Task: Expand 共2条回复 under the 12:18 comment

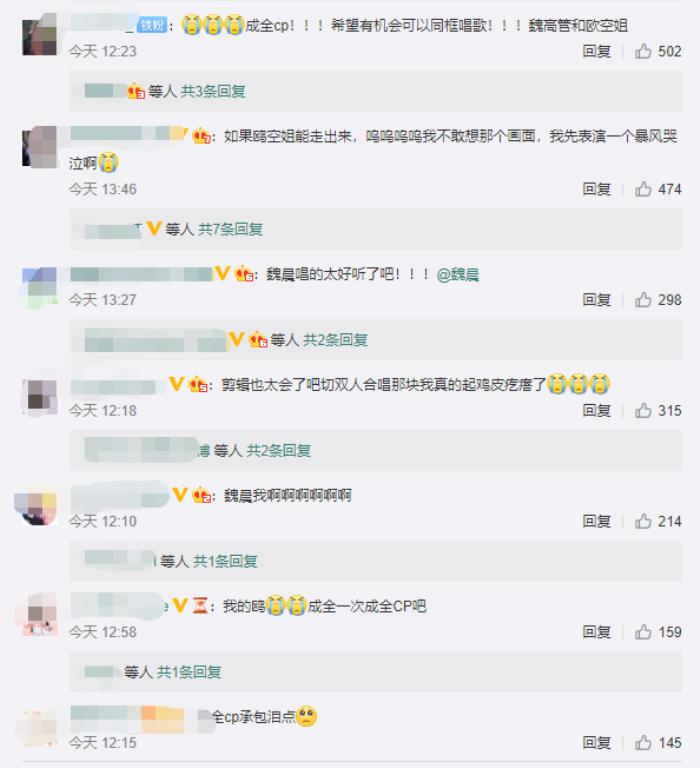Action: [278, 450]
